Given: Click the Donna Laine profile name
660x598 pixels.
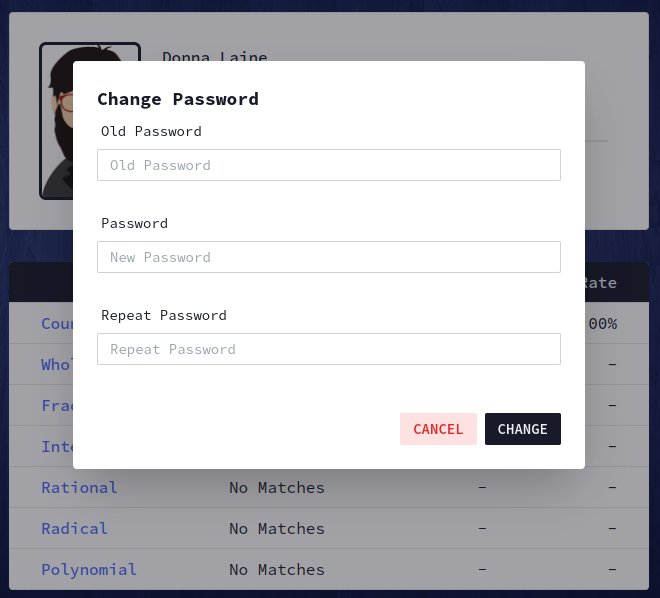Looking at the screenshot, I should (215, 56).
